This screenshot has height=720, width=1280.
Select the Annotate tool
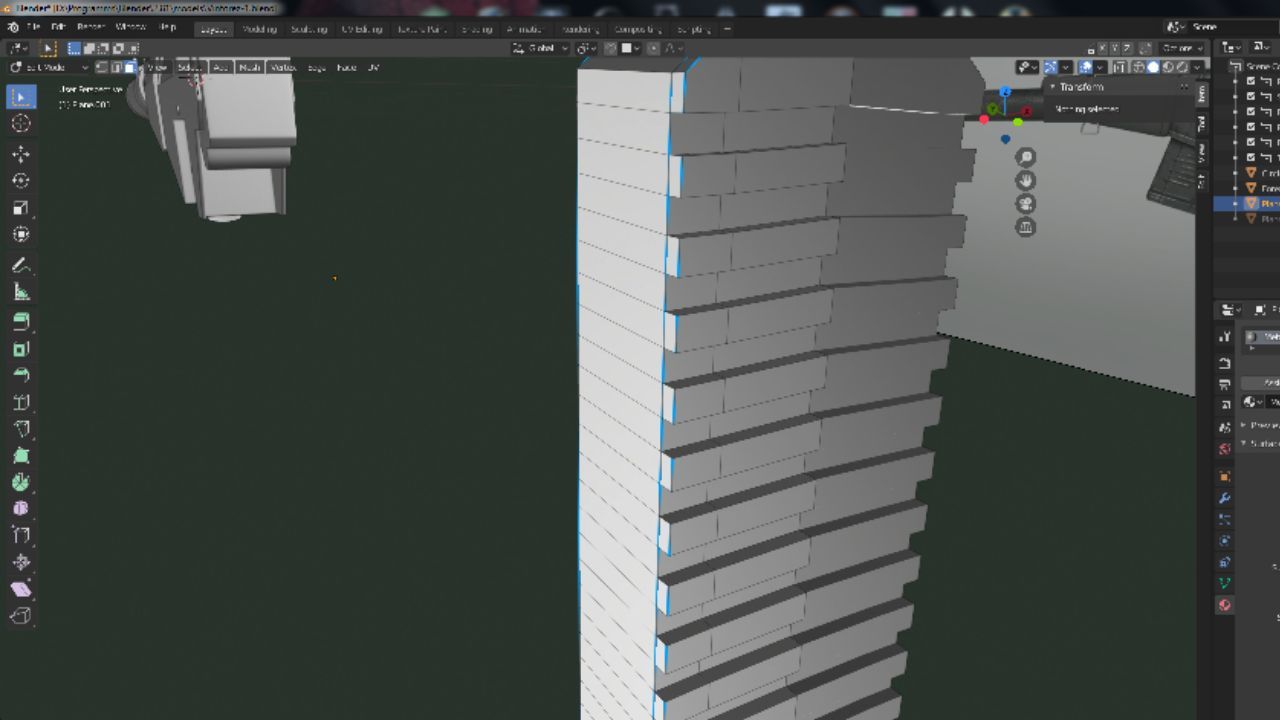click(x=21, y=266)
